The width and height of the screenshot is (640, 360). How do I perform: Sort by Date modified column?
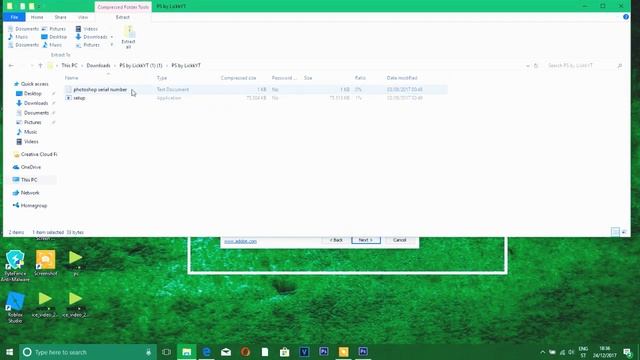point(402,78)
